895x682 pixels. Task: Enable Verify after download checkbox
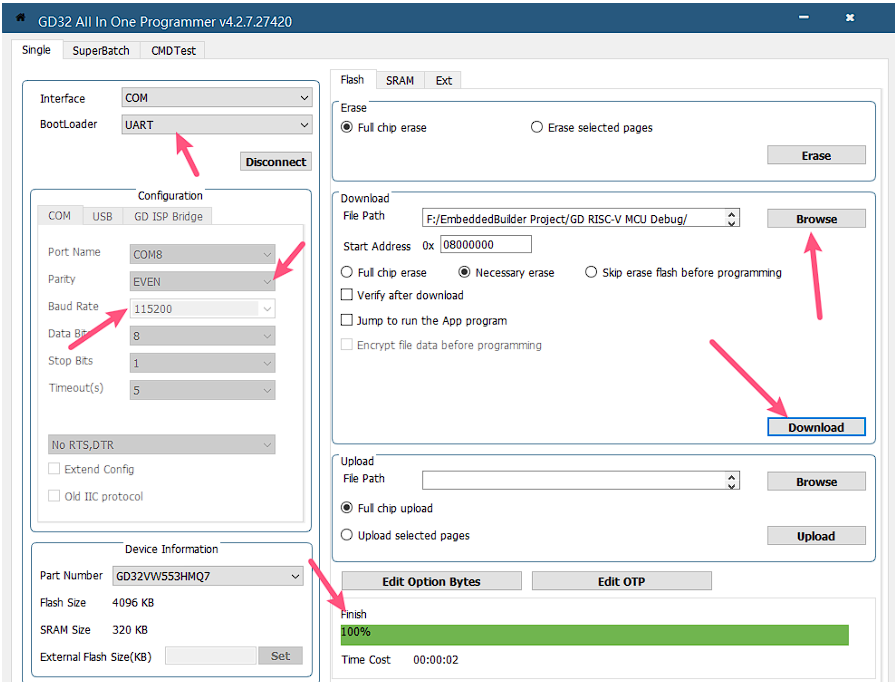pos(347,295)
